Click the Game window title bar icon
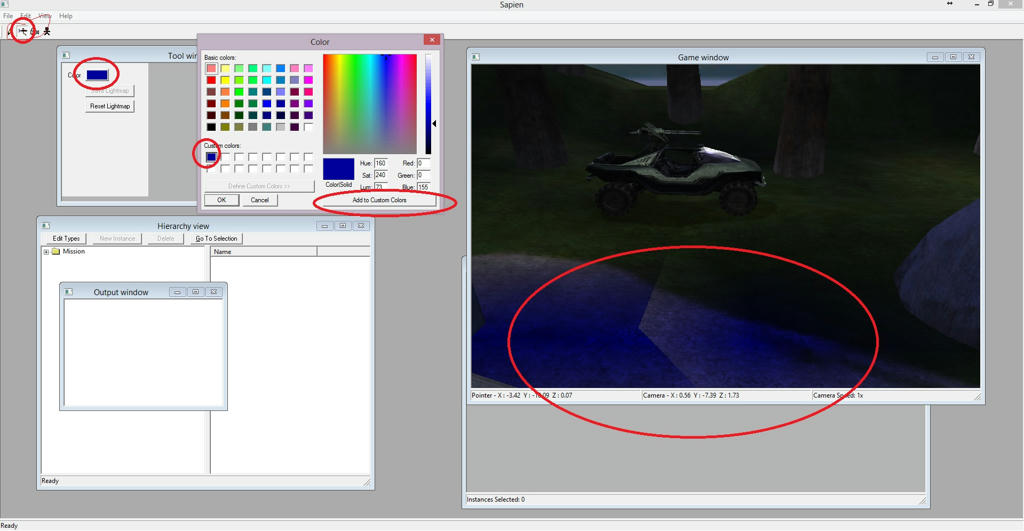 pyautogui.click(x=476, y=57)
